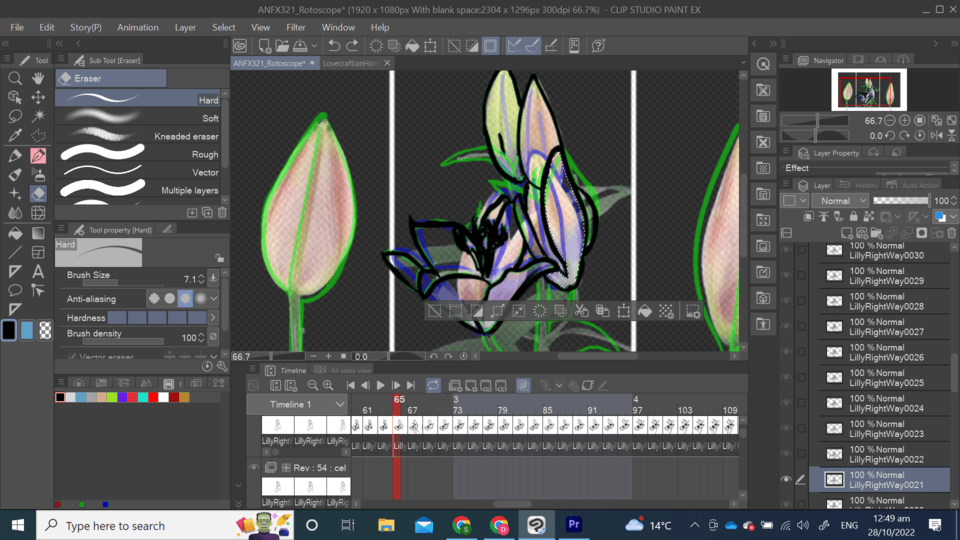Screen dimensions: 960x540
Task: Zoom out the timeline
Action: pyautogui.click(x=313, y=385)
